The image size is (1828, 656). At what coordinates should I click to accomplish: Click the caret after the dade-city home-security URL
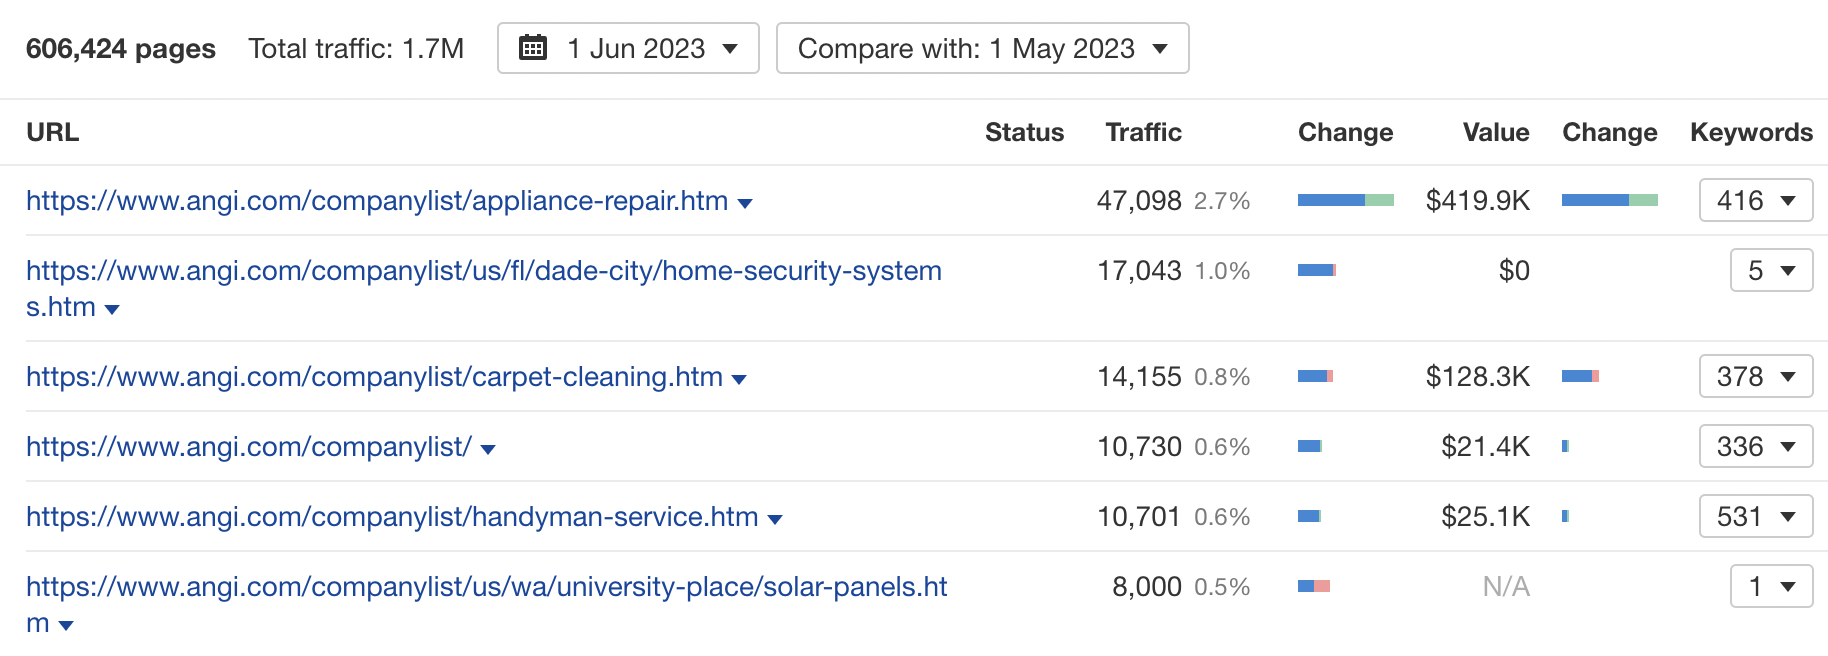point(112,309)
